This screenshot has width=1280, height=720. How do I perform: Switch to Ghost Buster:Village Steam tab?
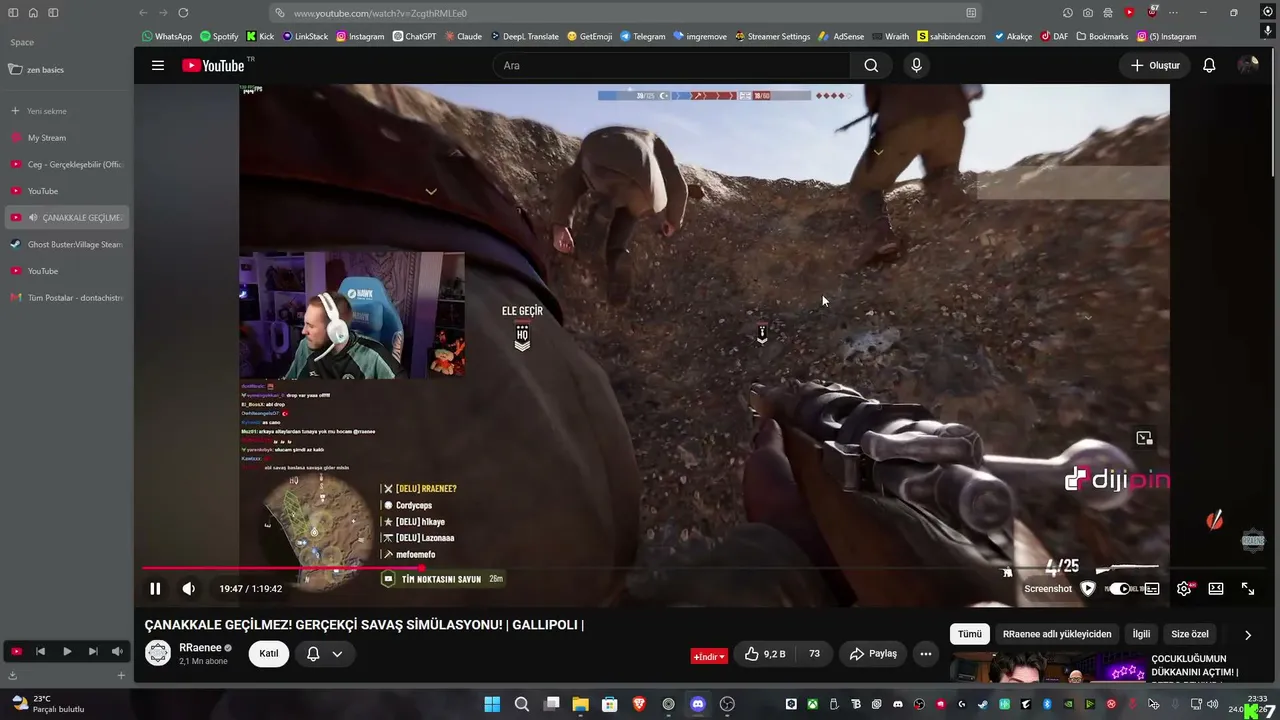click(66, 244)
